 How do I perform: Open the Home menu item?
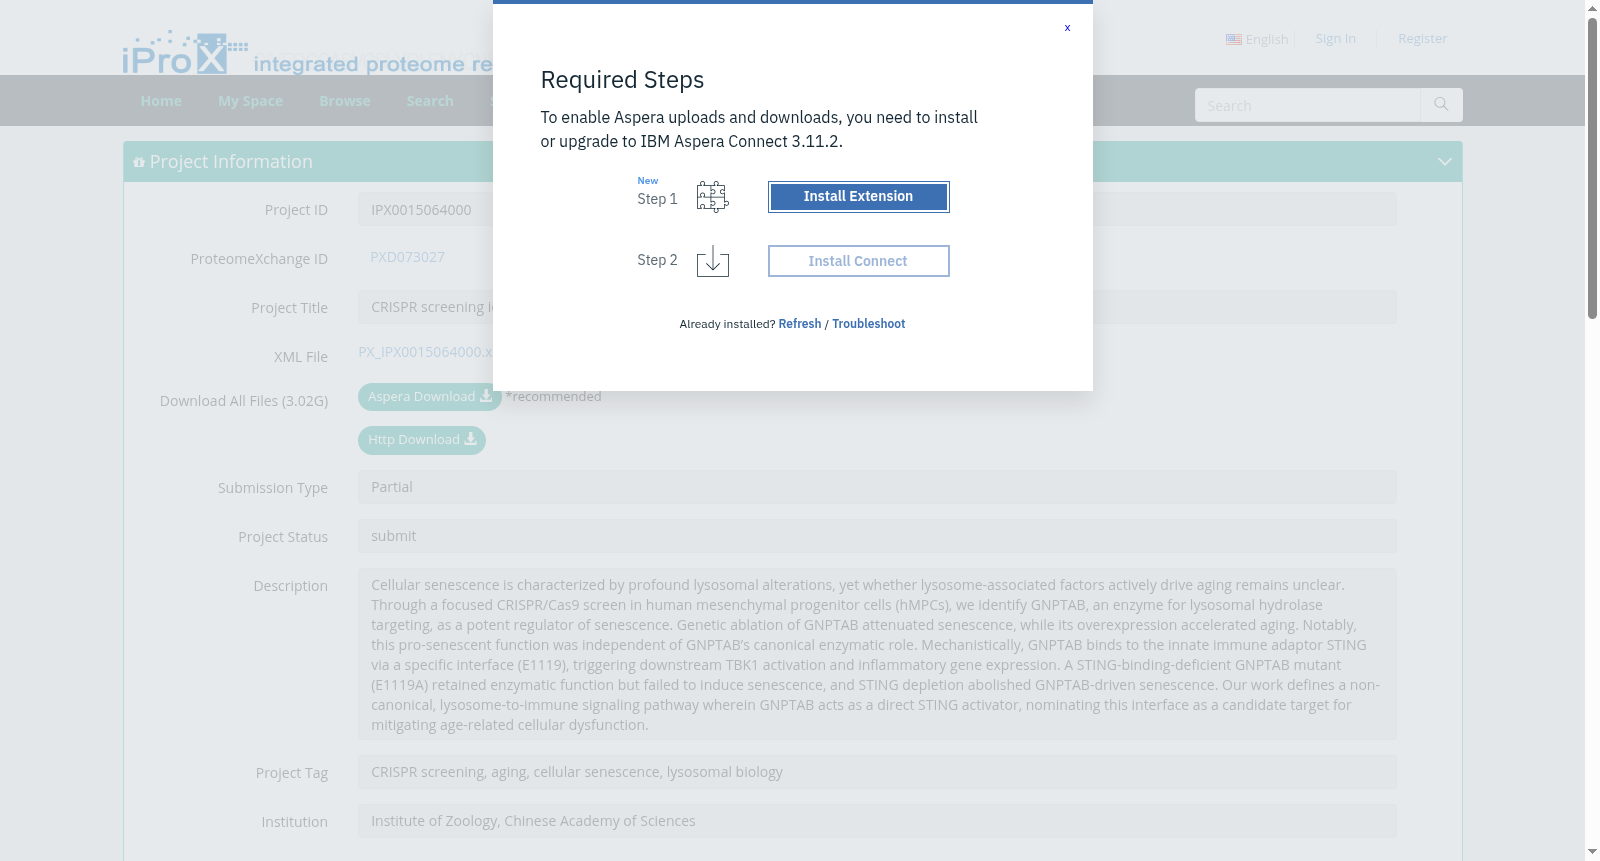(x=161, y=101)
